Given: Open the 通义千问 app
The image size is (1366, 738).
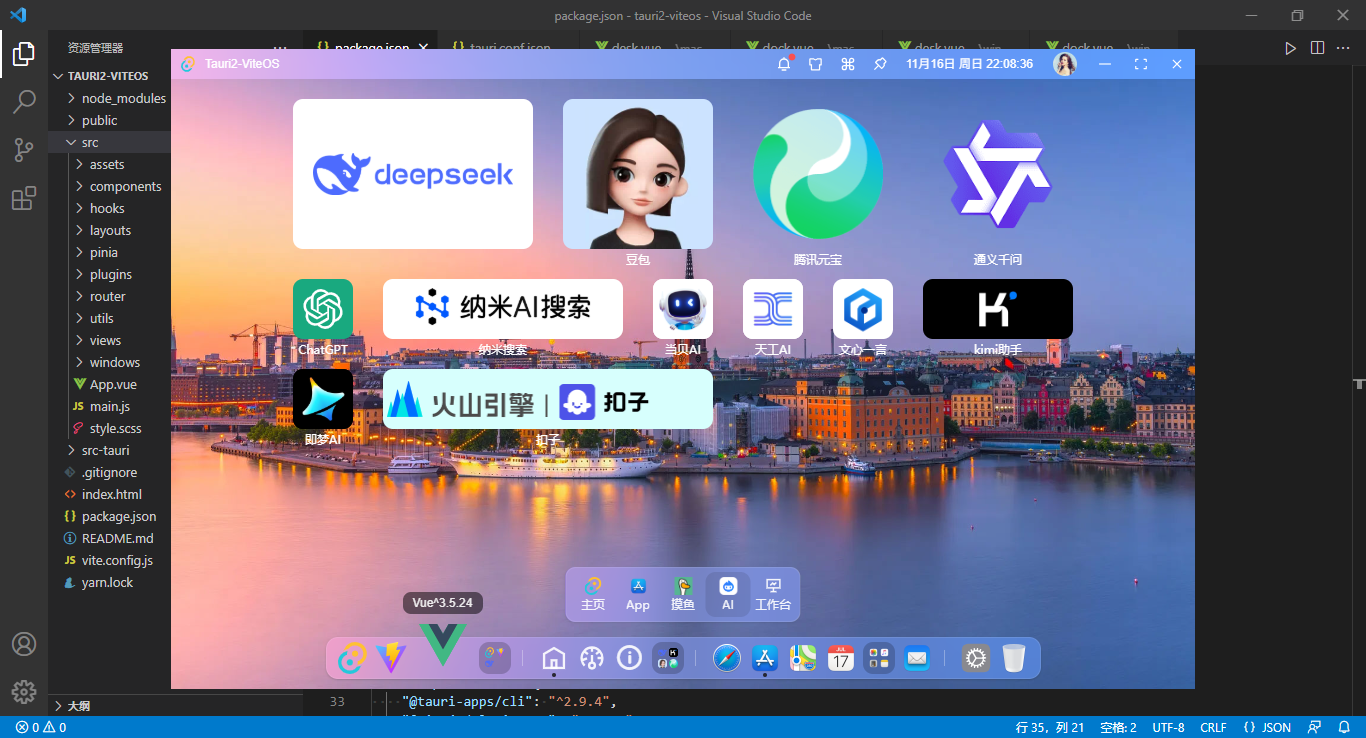Looking at the screenshot, I should pyautogui.click(x=996, y=173).
